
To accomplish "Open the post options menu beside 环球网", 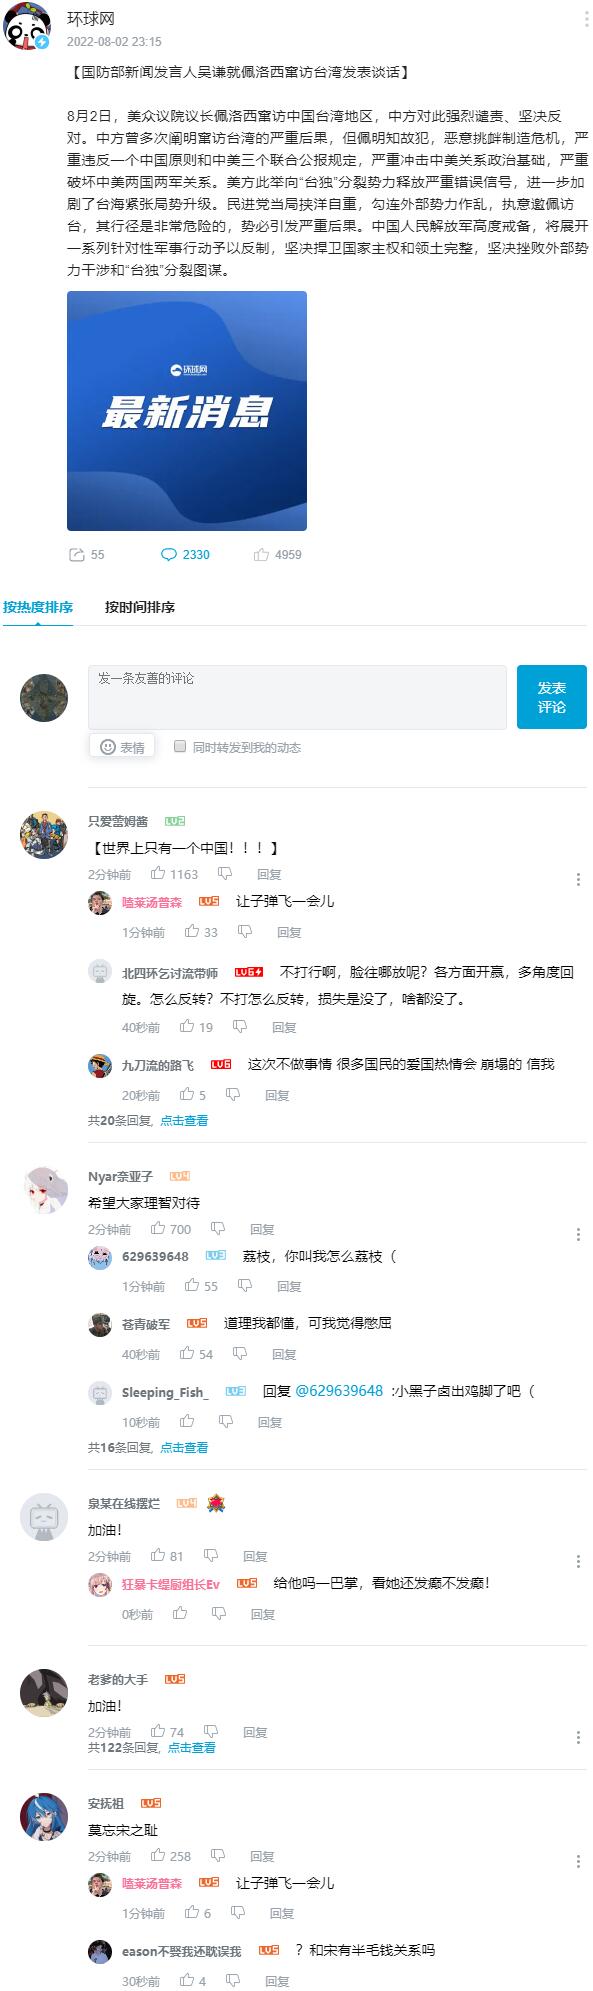I will pos(586,21).
